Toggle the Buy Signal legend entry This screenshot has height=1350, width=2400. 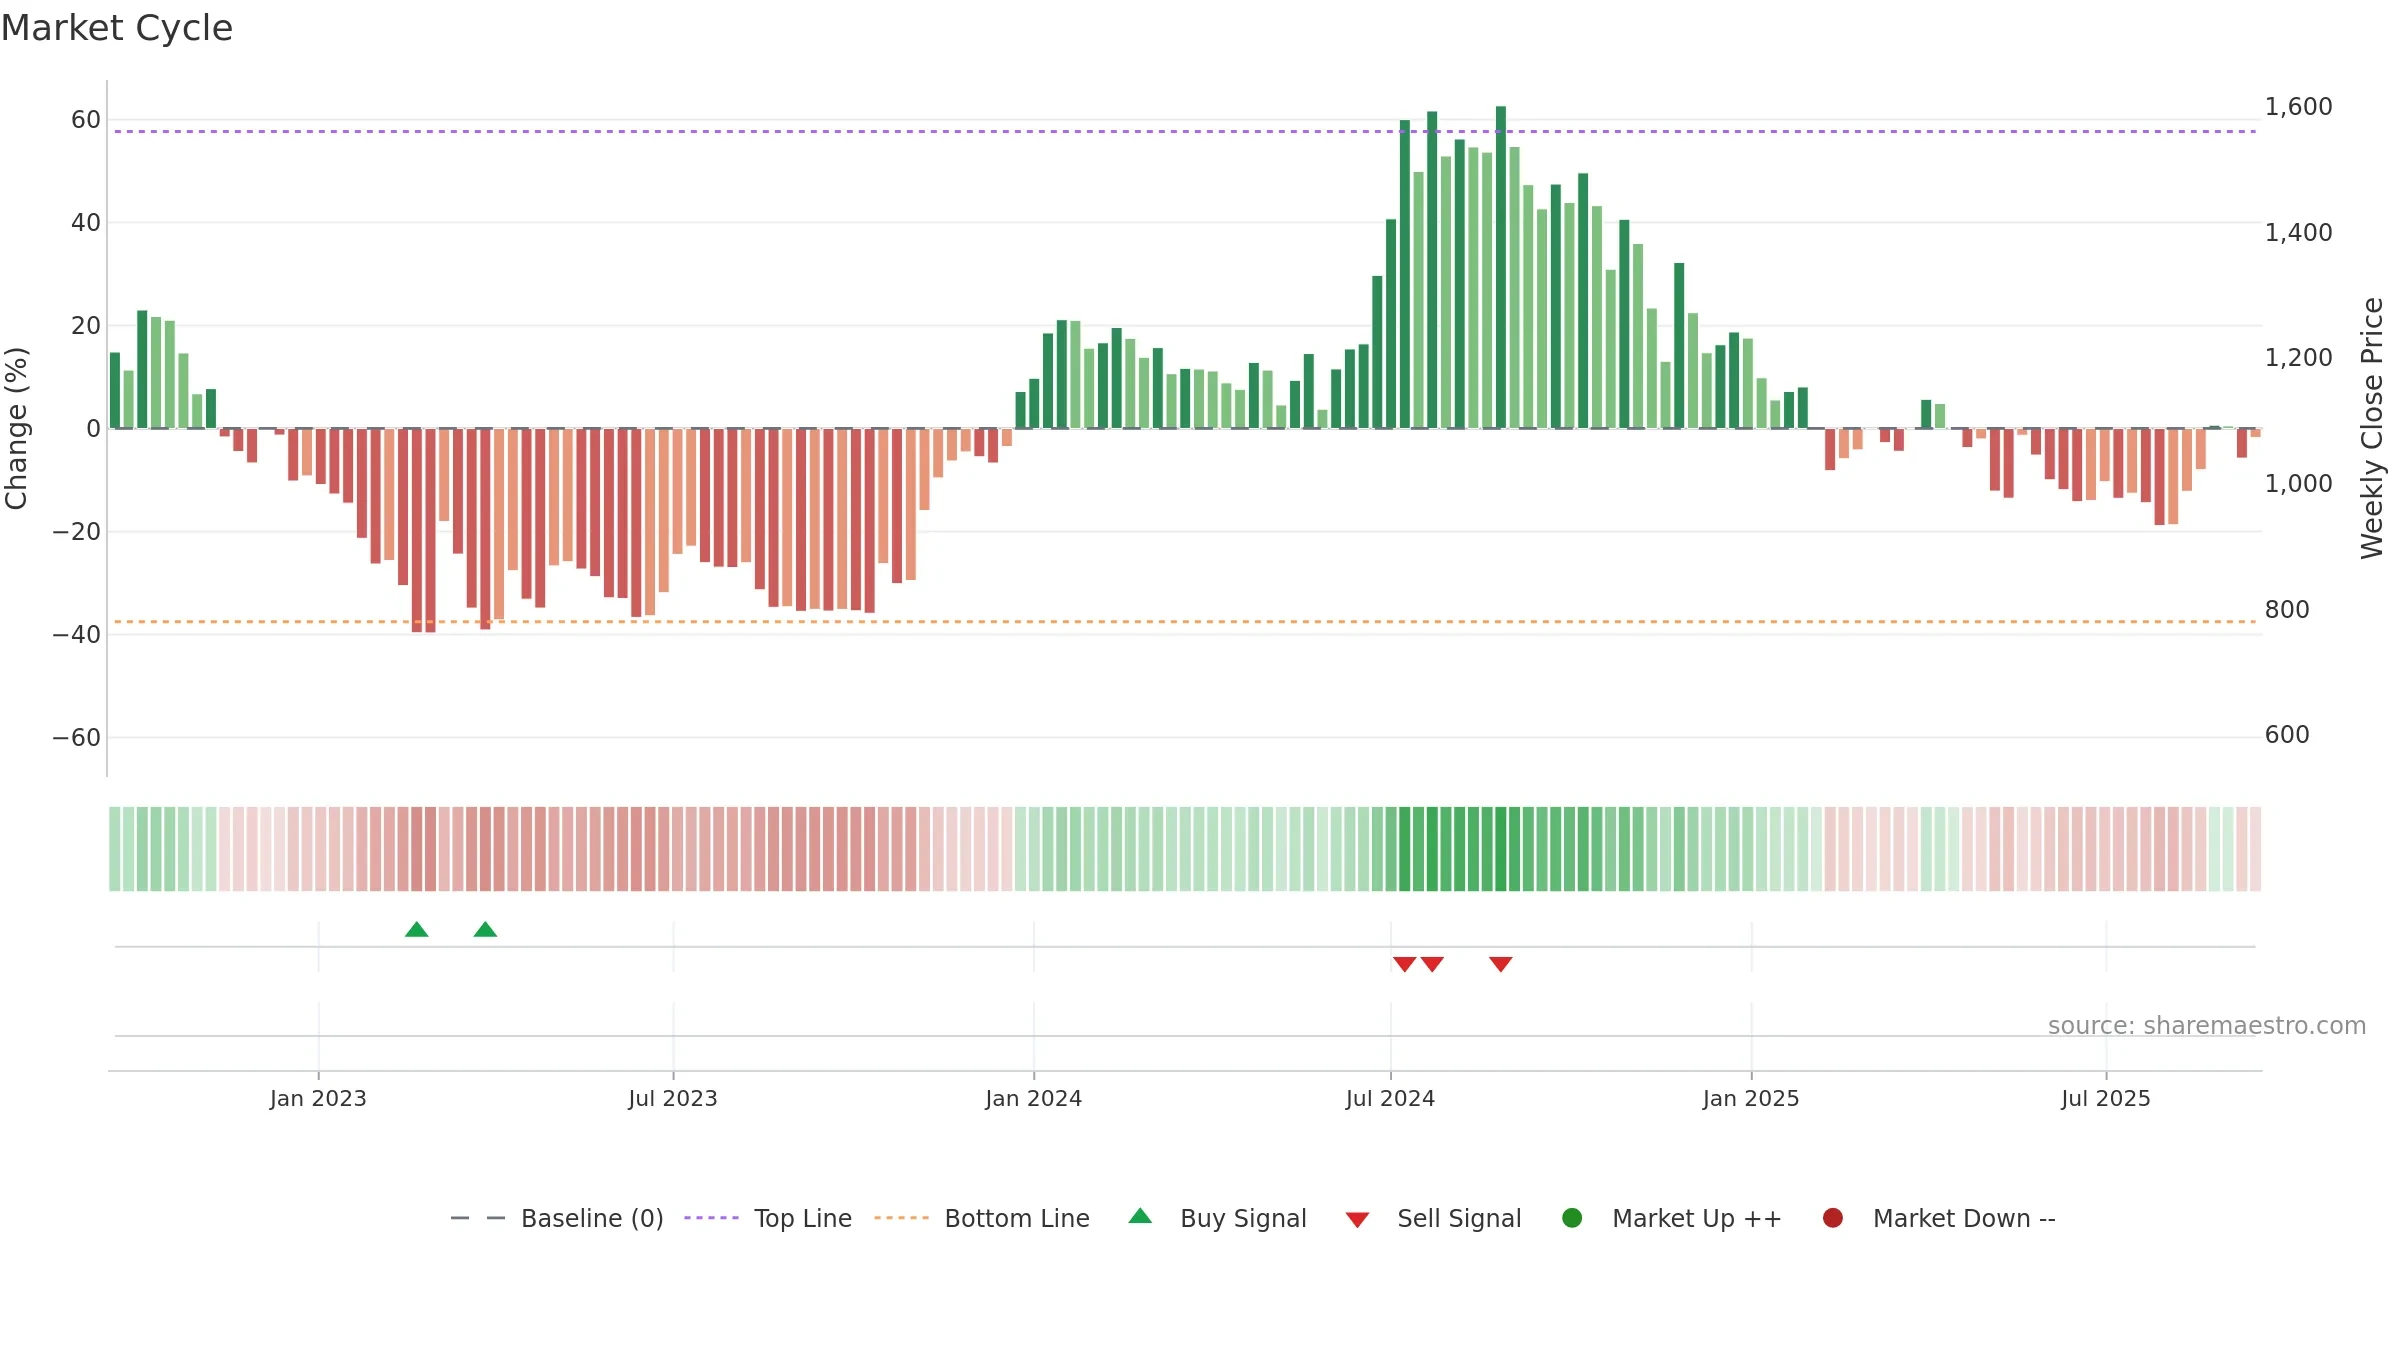(1217, 1218)
